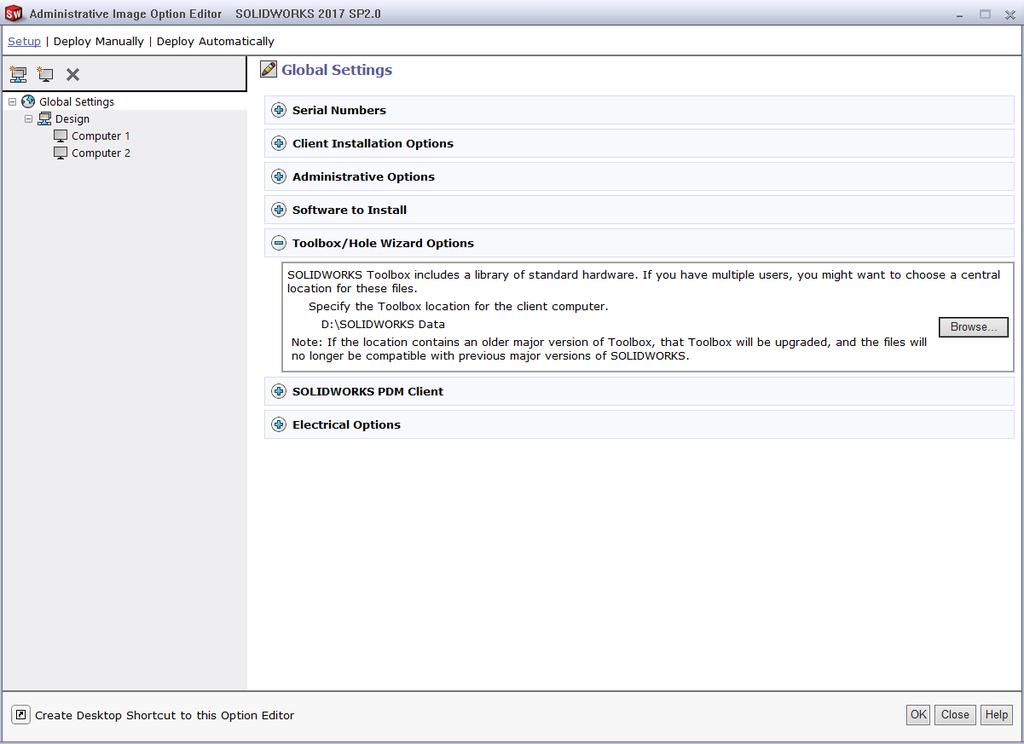The height and width of the screenshot is (744, 1024).
Task: Click the Browse button for Toolbox location
Action: click(x=973, y=327)
